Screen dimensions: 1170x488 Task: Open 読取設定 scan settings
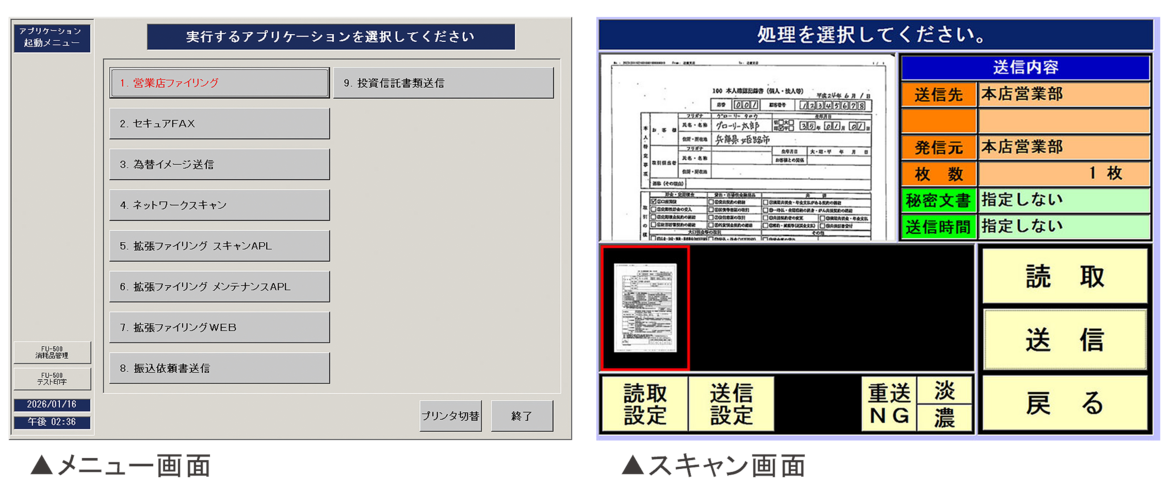pos(644,404)
